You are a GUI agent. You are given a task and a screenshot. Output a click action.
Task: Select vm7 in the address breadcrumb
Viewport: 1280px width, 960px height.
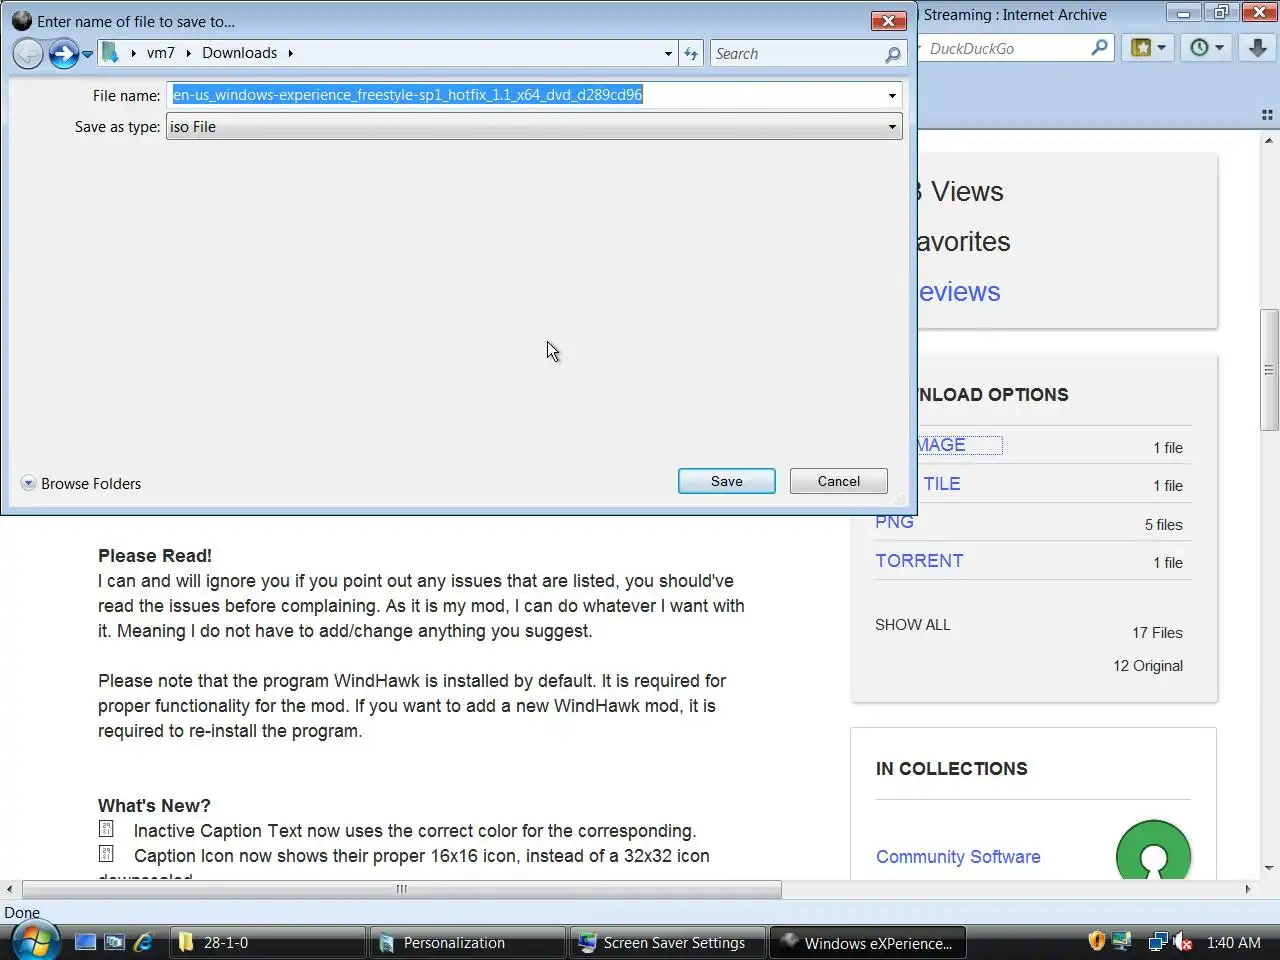click(160, 53)
